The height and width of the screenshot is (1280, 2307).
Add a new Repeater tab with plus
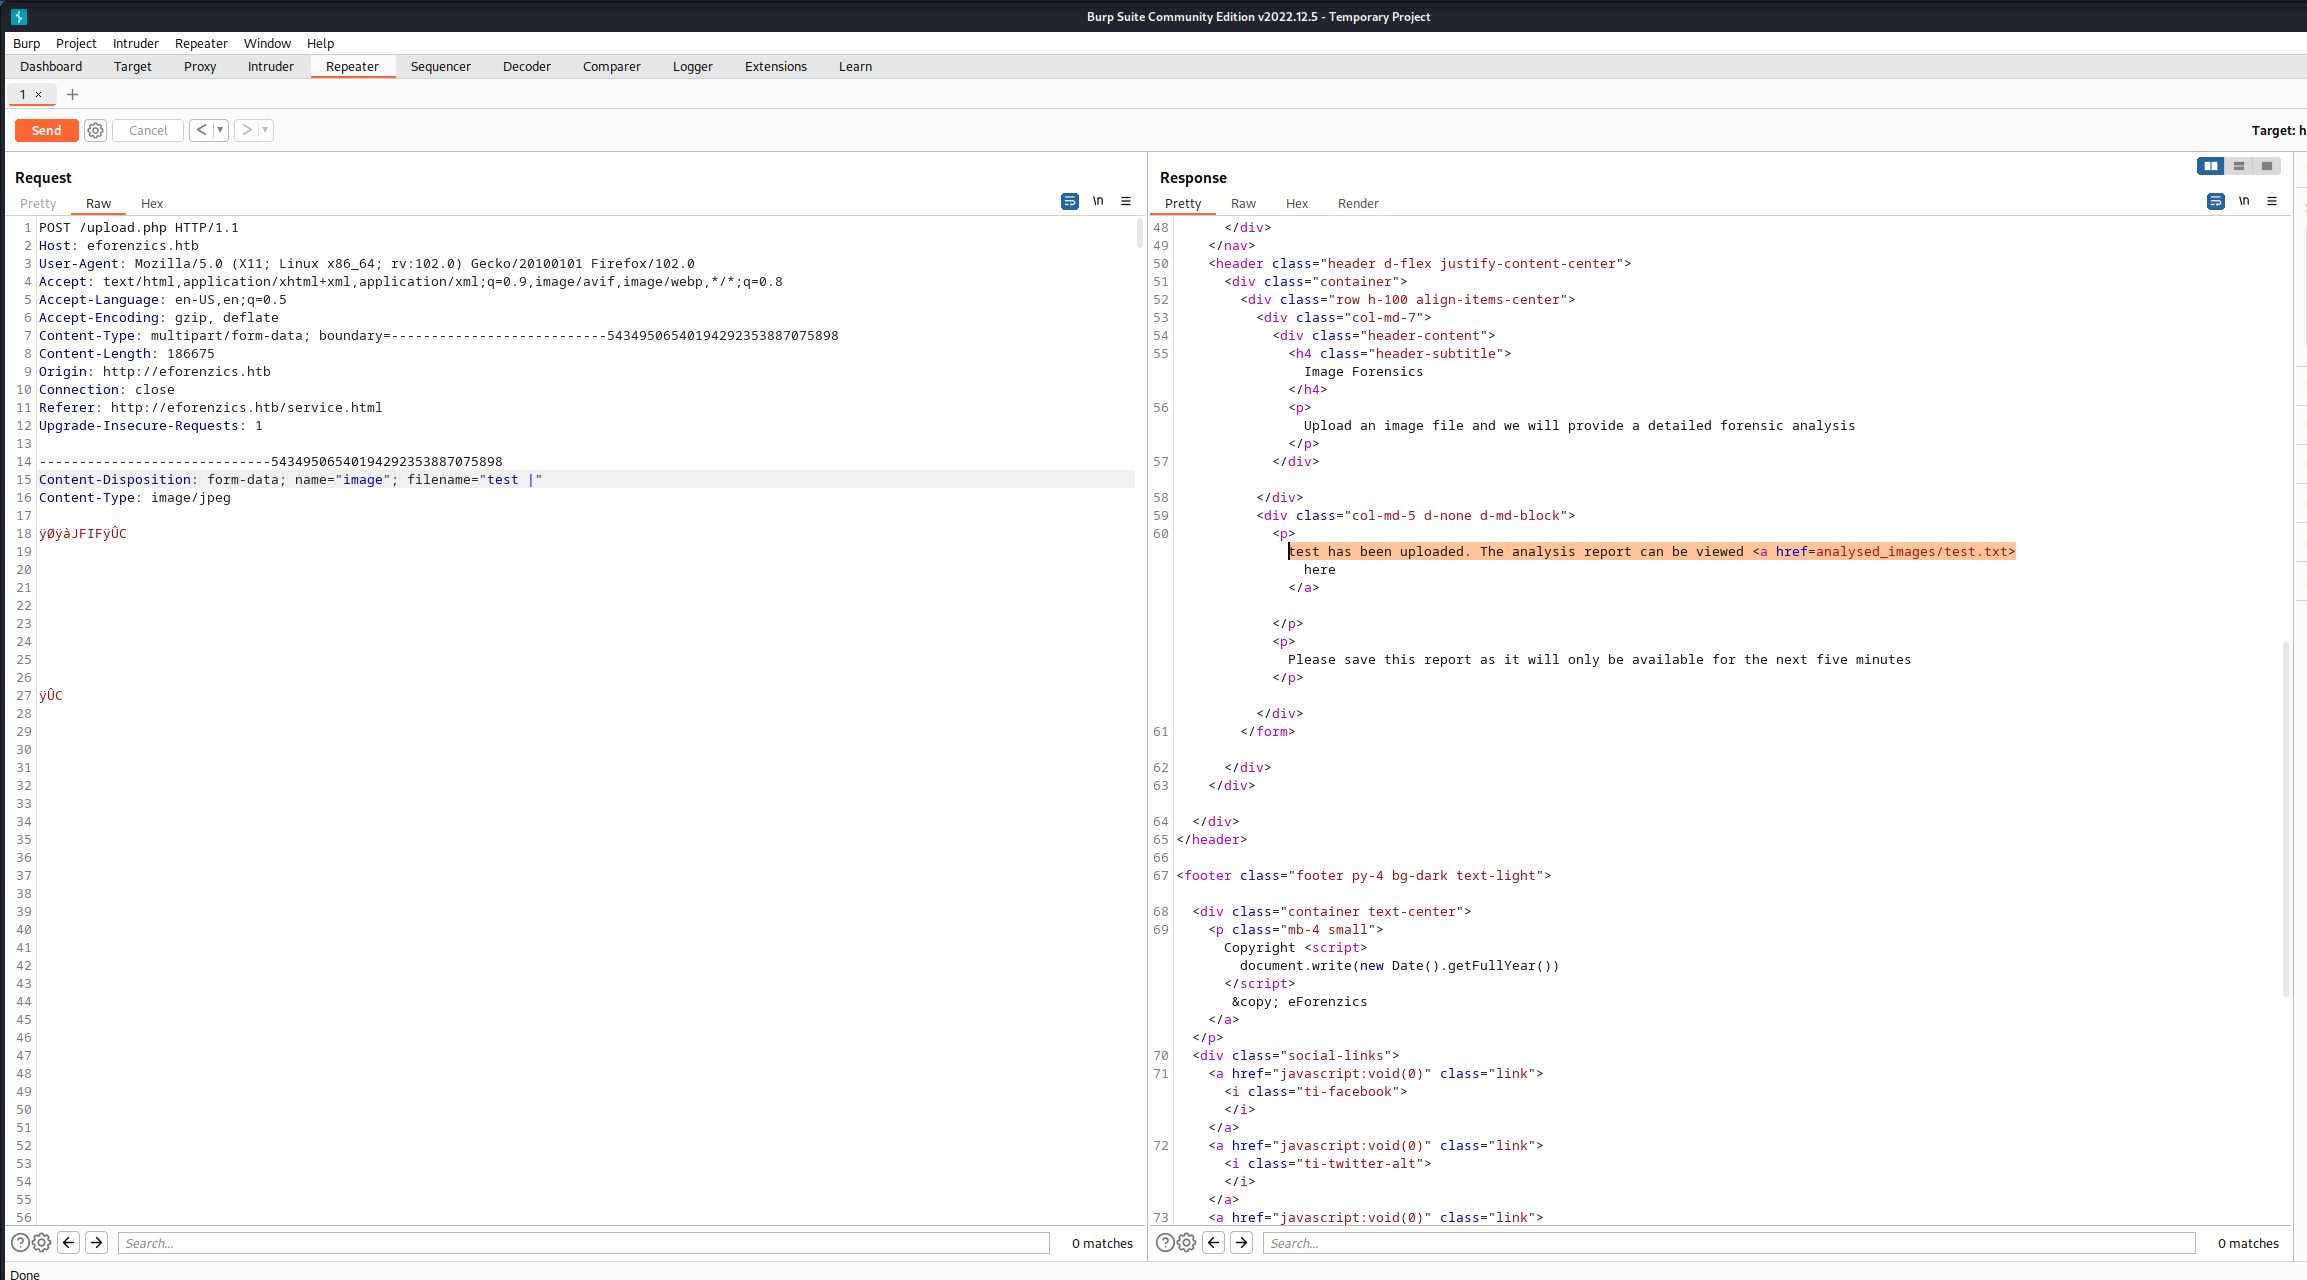[x=72, y=94]
